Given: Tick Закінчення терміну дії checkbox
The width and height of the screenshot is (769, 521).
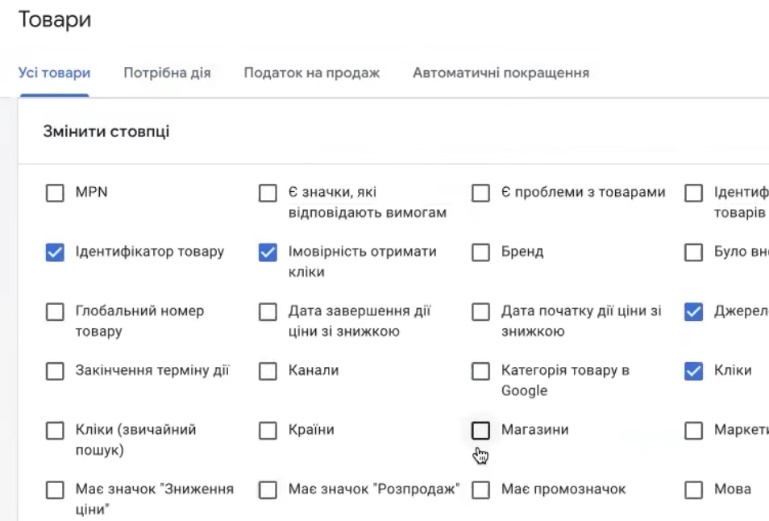Looking at the screenshot, I should tap(55, 371).
